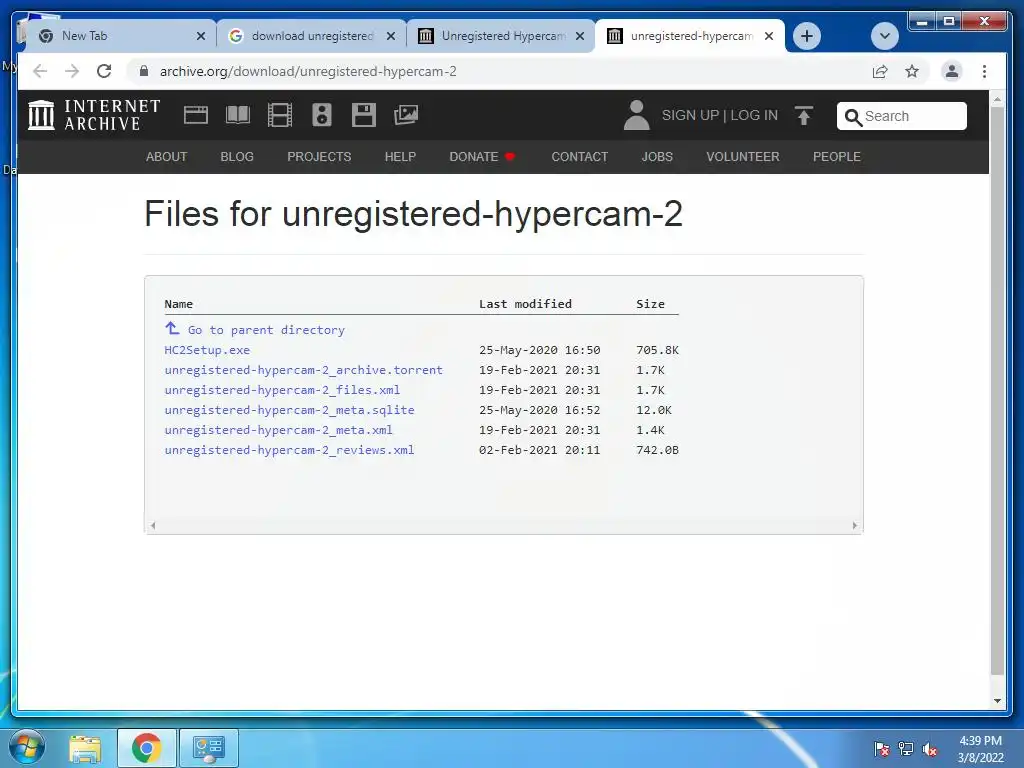Click the muted volume tray icon
1024x768 pixels.
930,749
